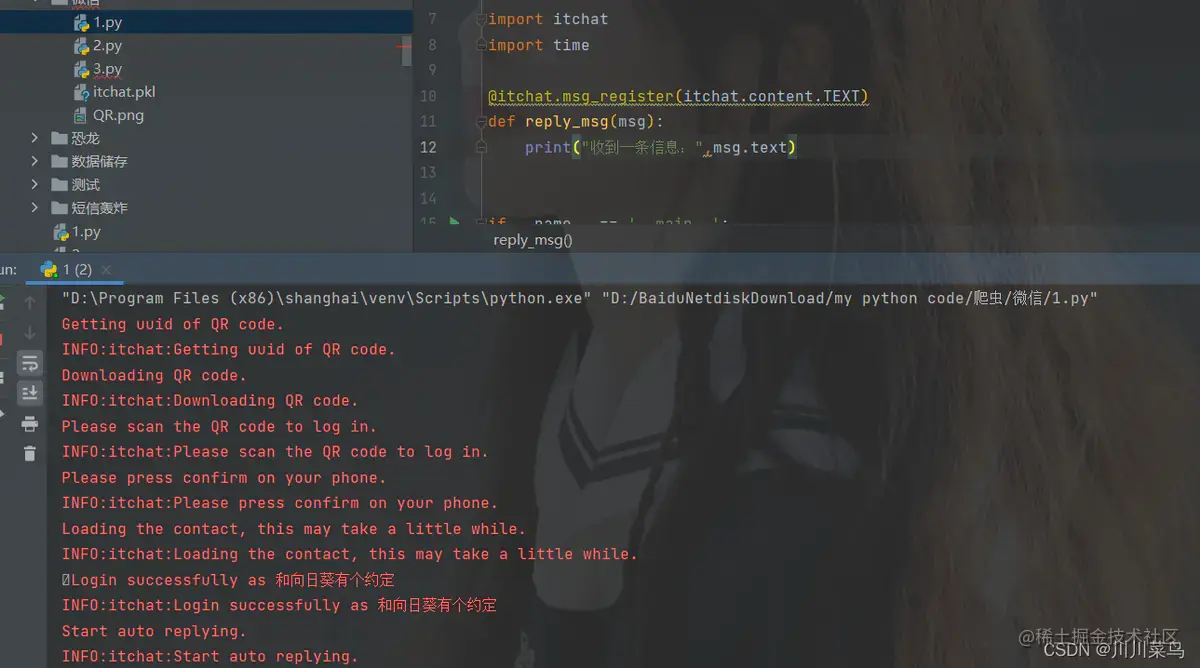
Task: Clear the console with the trash icon
Action: [30, 453]
